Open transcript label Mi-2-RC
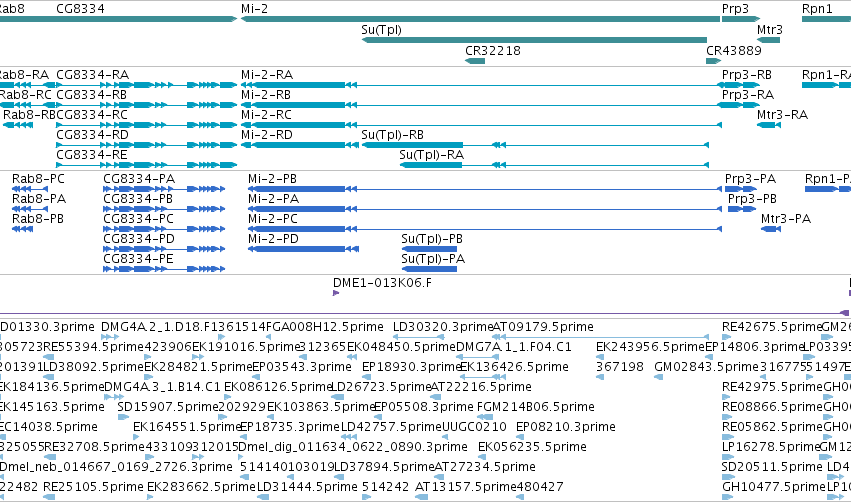This screenshot has height=502, width=851. [266, 115]
